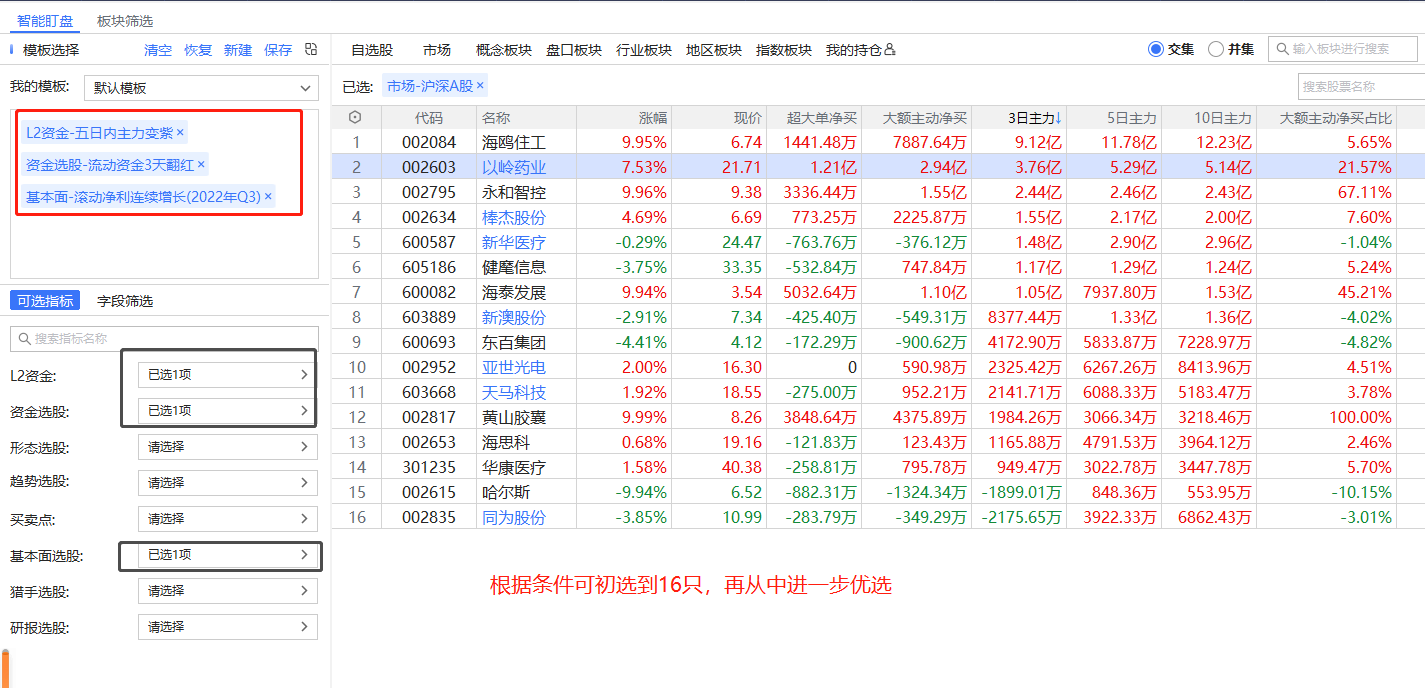Select the 交集 radio option
The width and height of the screenshot is (1425, 688).
pos(1156,49)
